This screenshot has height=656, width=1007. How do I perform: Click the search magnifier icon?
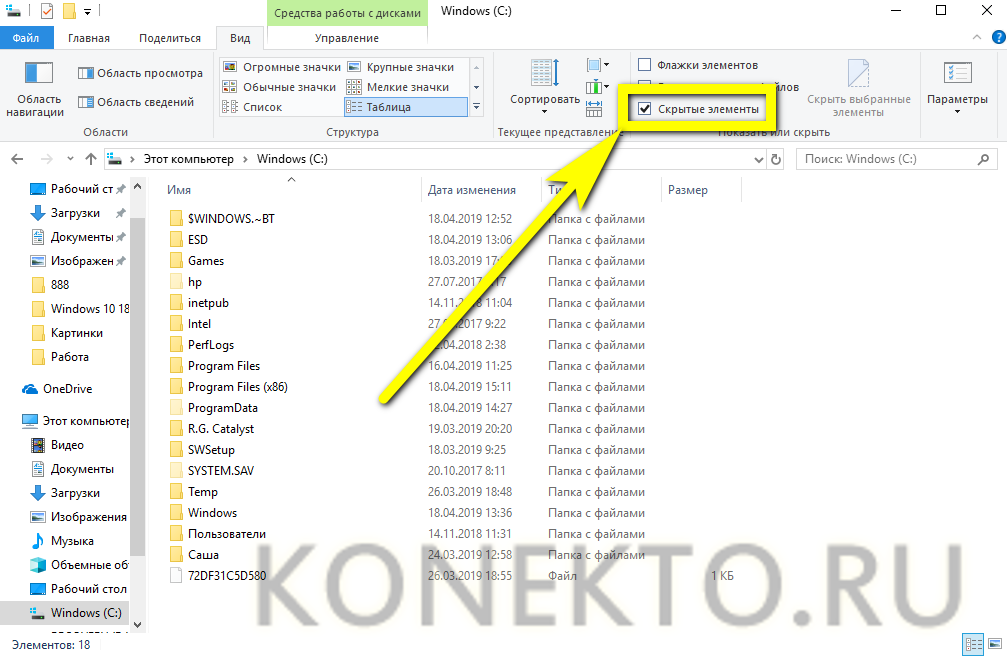(983, 159)
